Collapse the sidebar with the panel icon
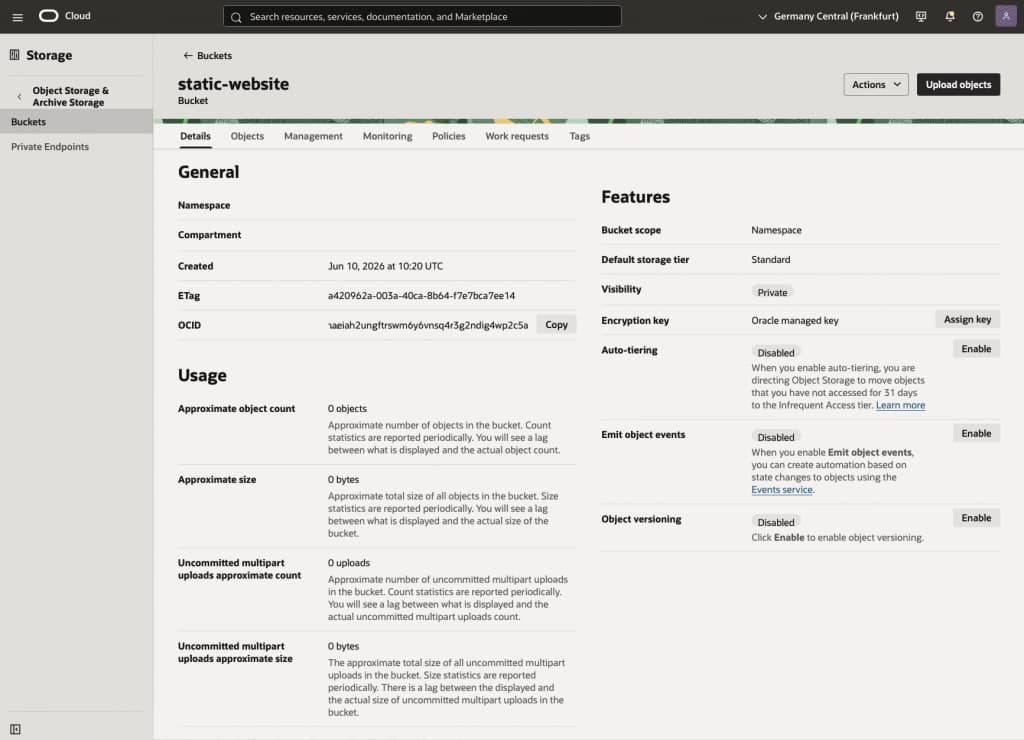This screenshot has height=740, width=1024. 15,729
